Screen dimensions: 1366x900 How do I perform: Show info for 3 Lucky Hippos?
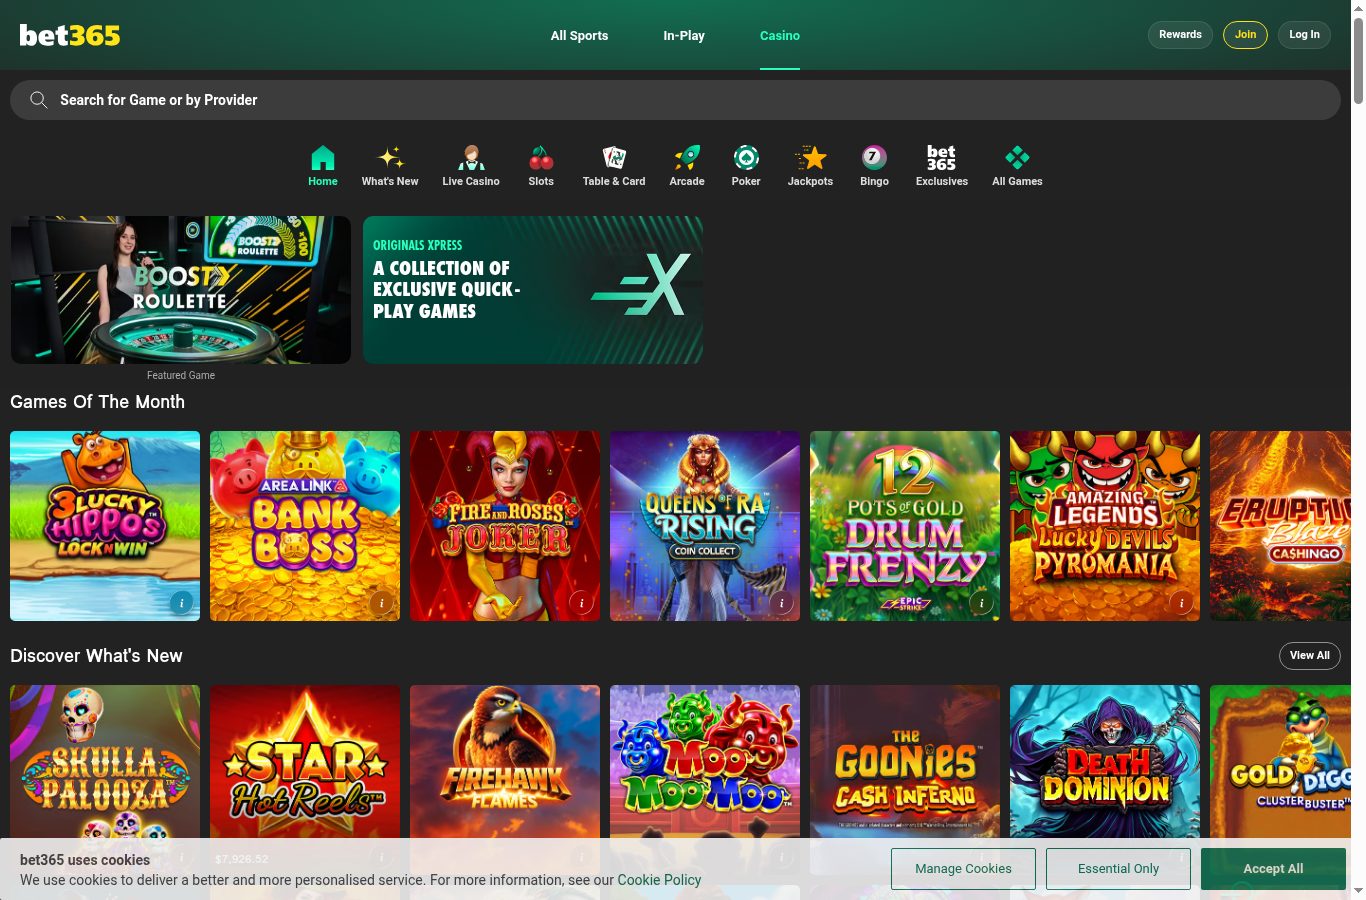pyautogui.click(x=181, y=603)
